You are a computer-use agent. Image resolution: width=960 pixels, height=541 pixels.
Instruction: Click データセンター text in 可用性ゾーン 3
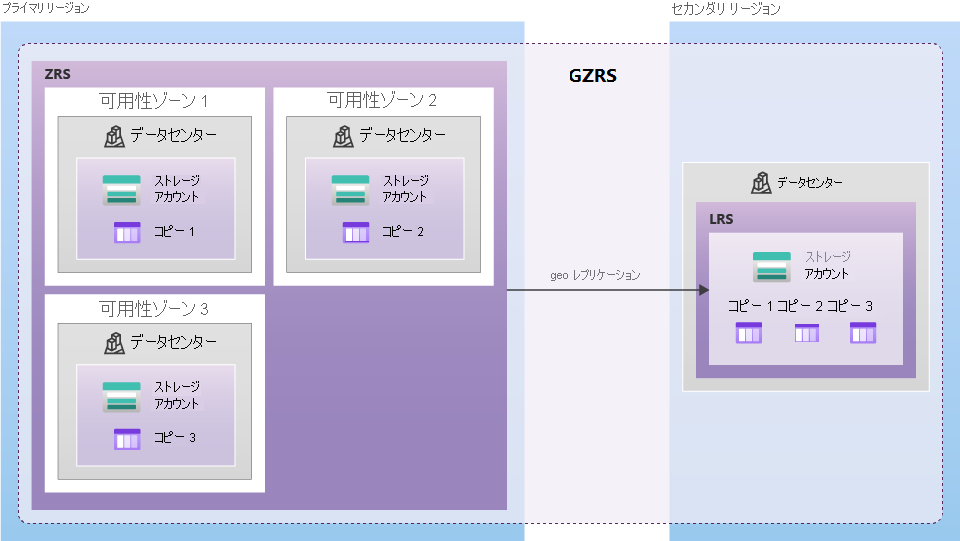(173, 342)
